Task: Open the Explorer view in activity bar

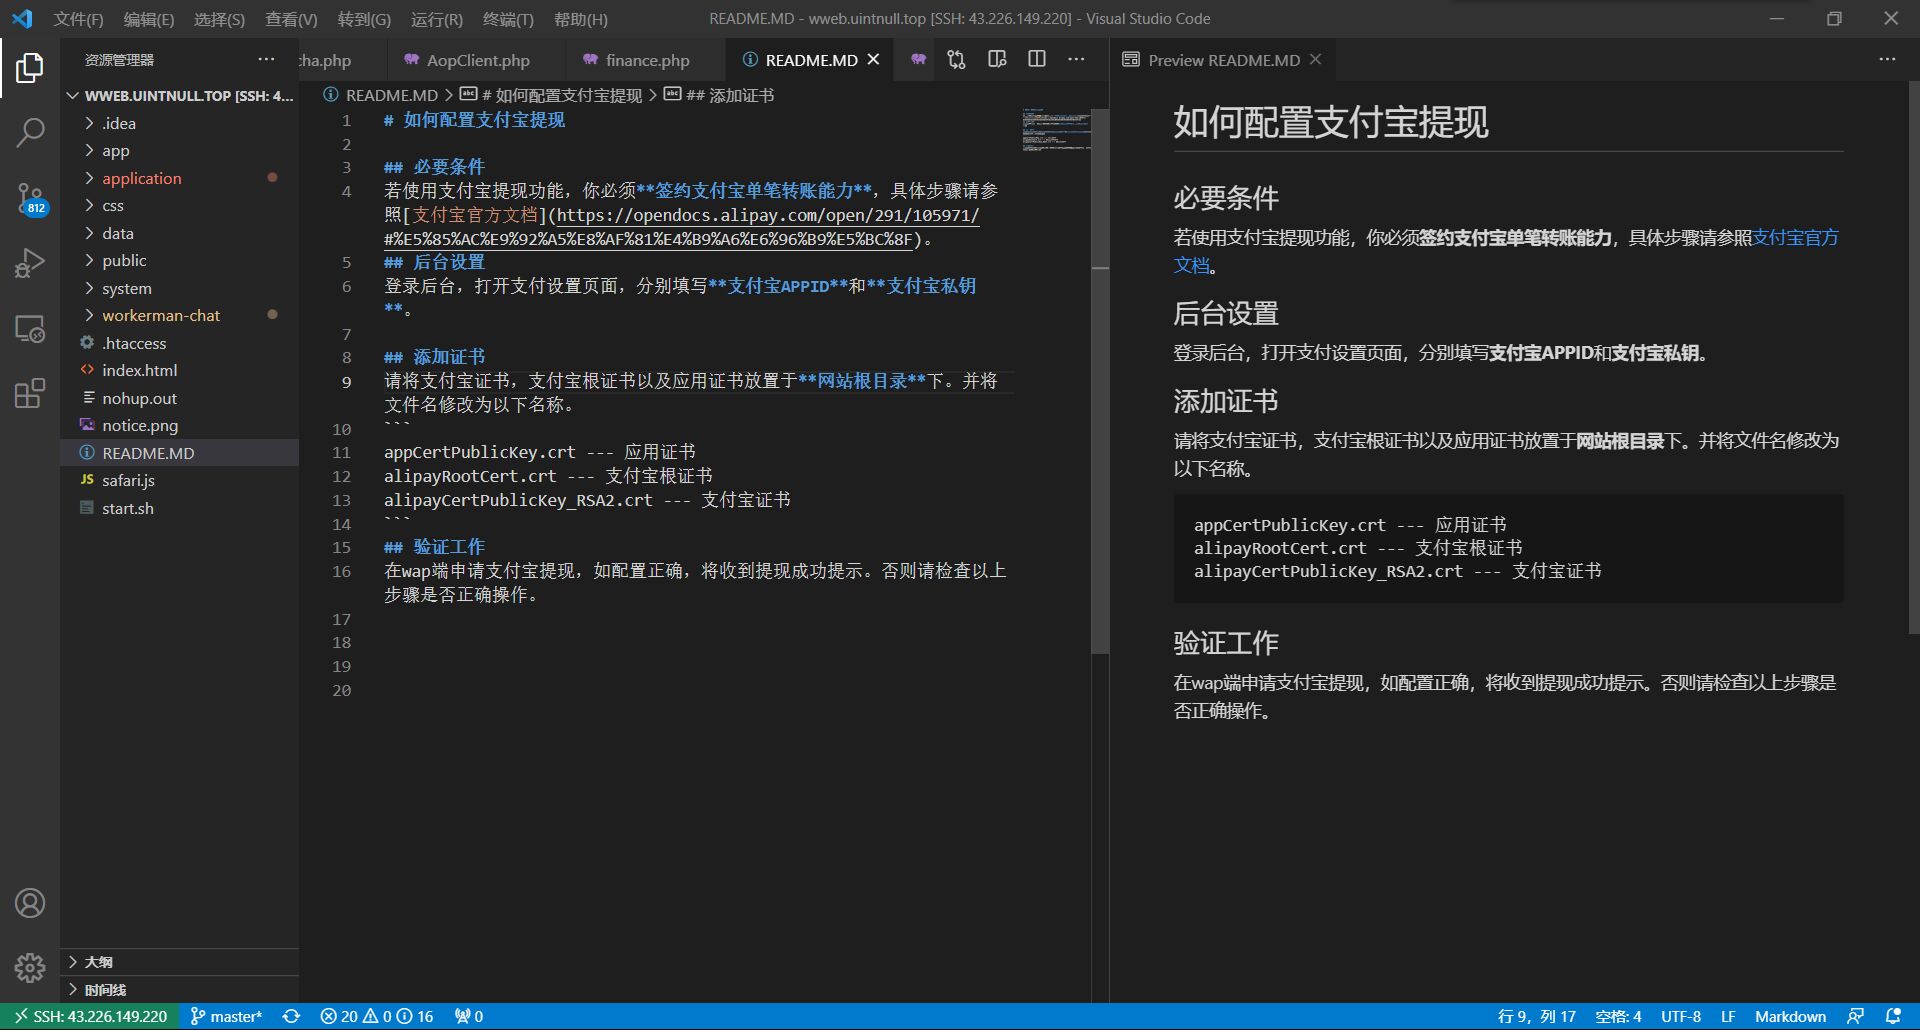Action: click(30, 68)
